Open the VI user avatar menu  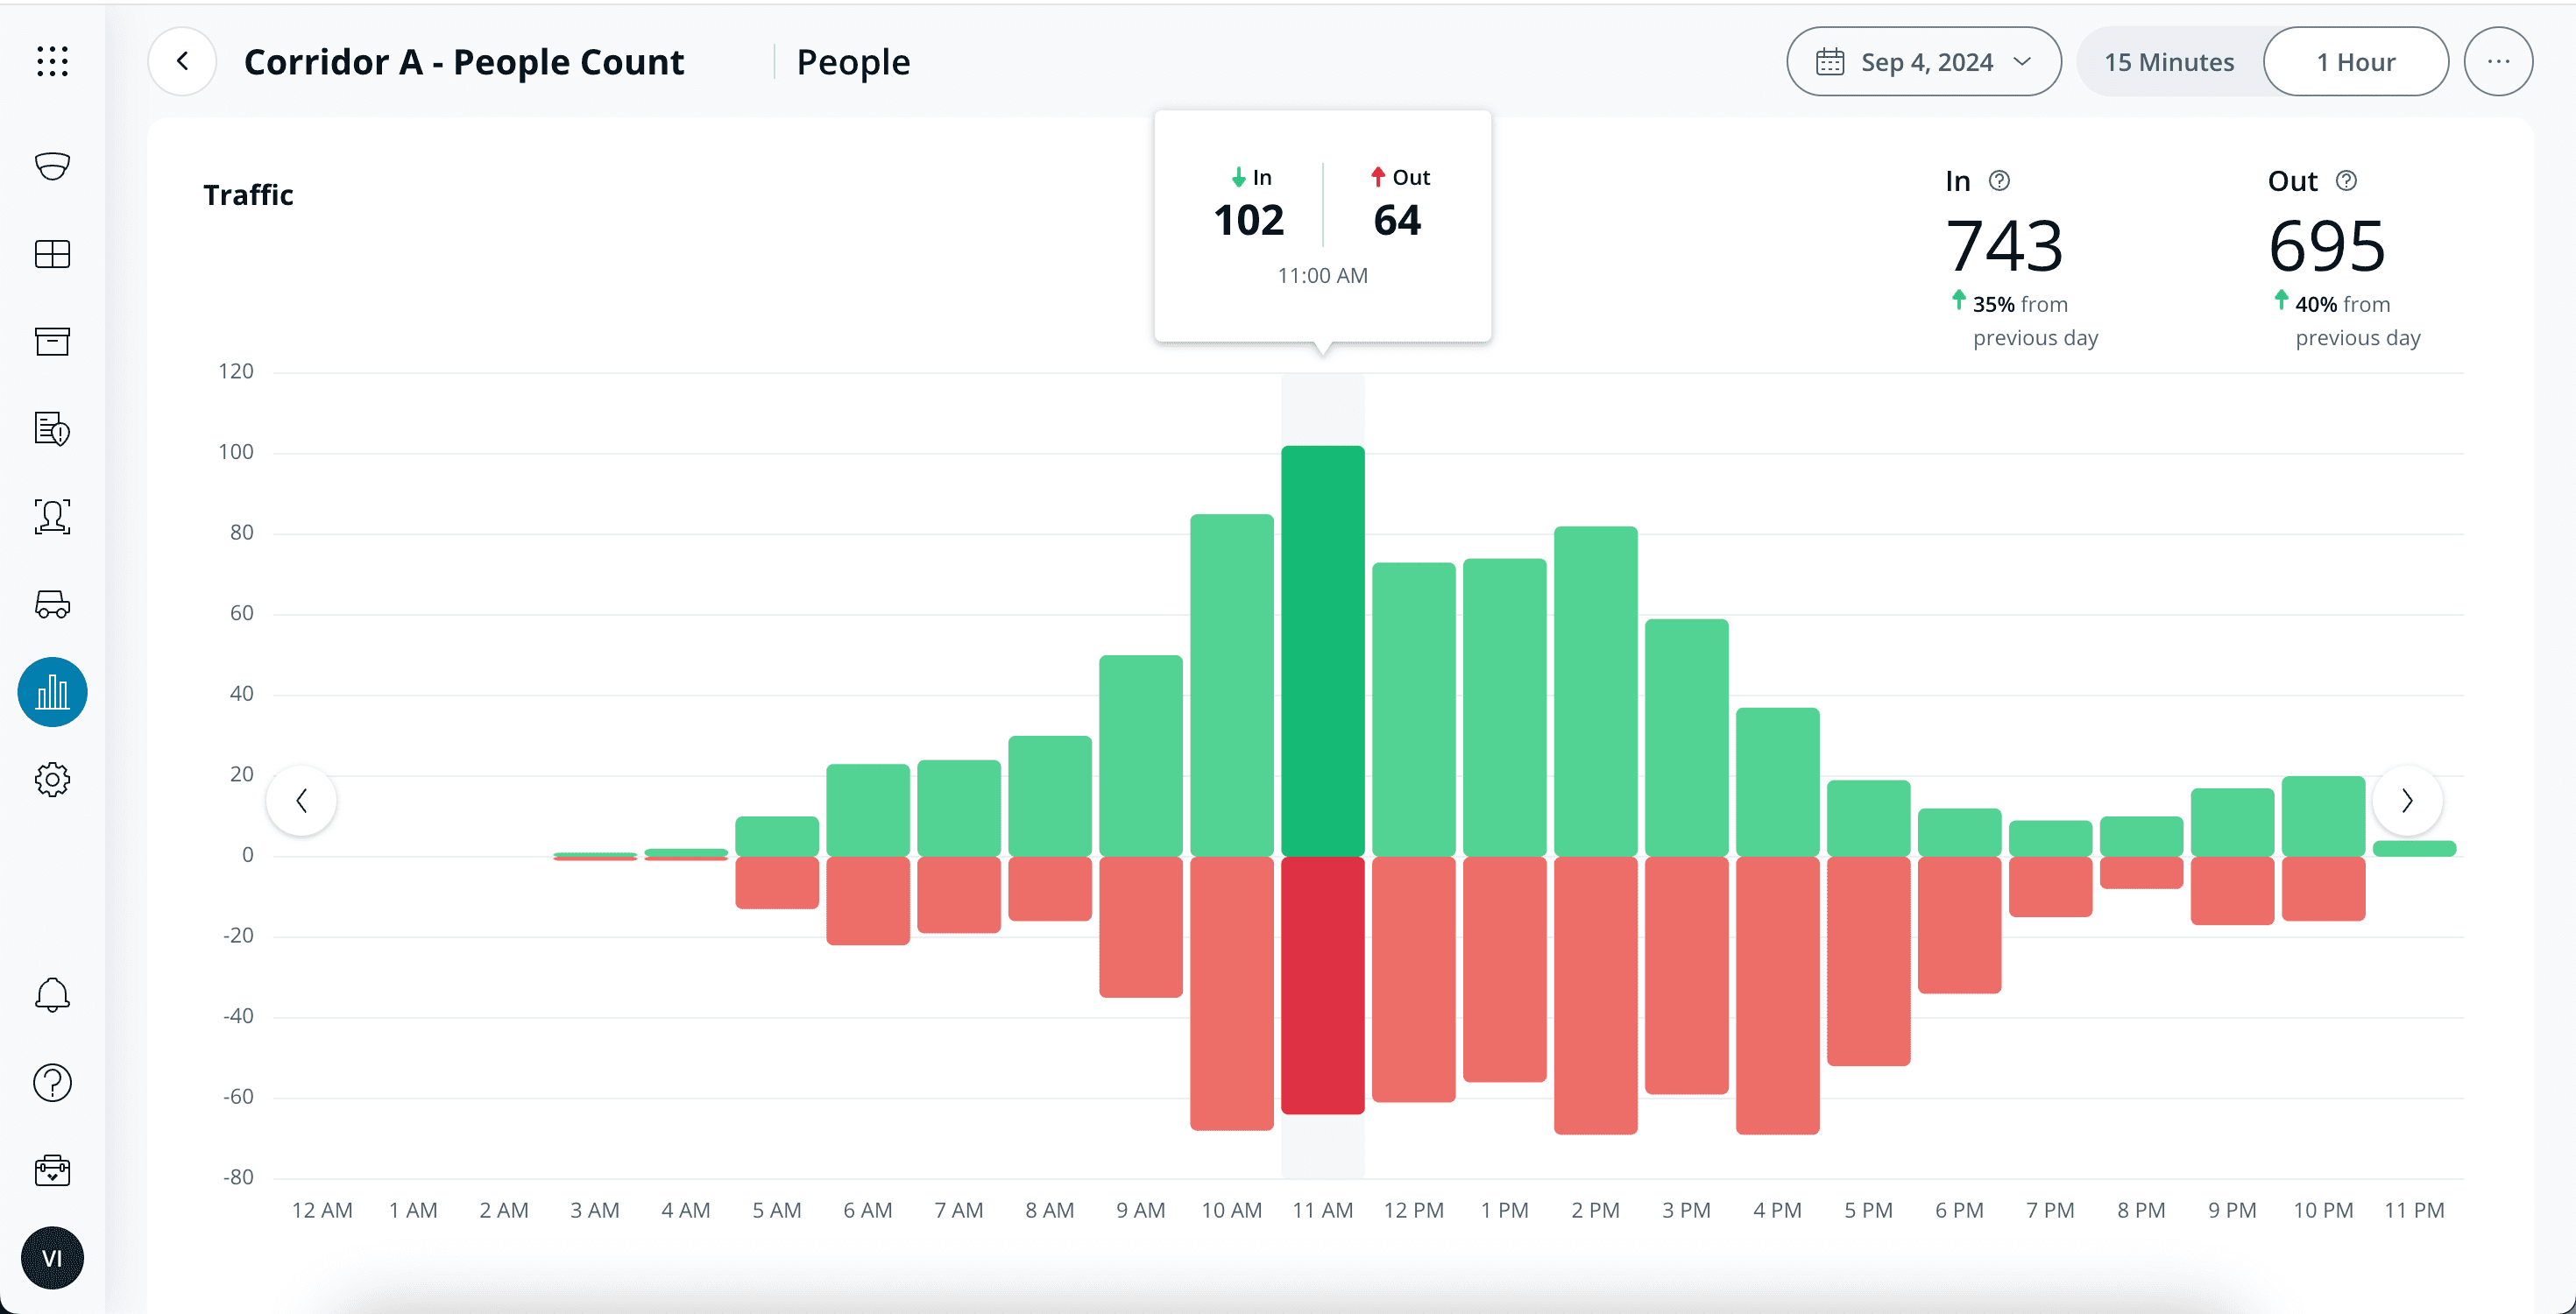(x=52, y=1258)
